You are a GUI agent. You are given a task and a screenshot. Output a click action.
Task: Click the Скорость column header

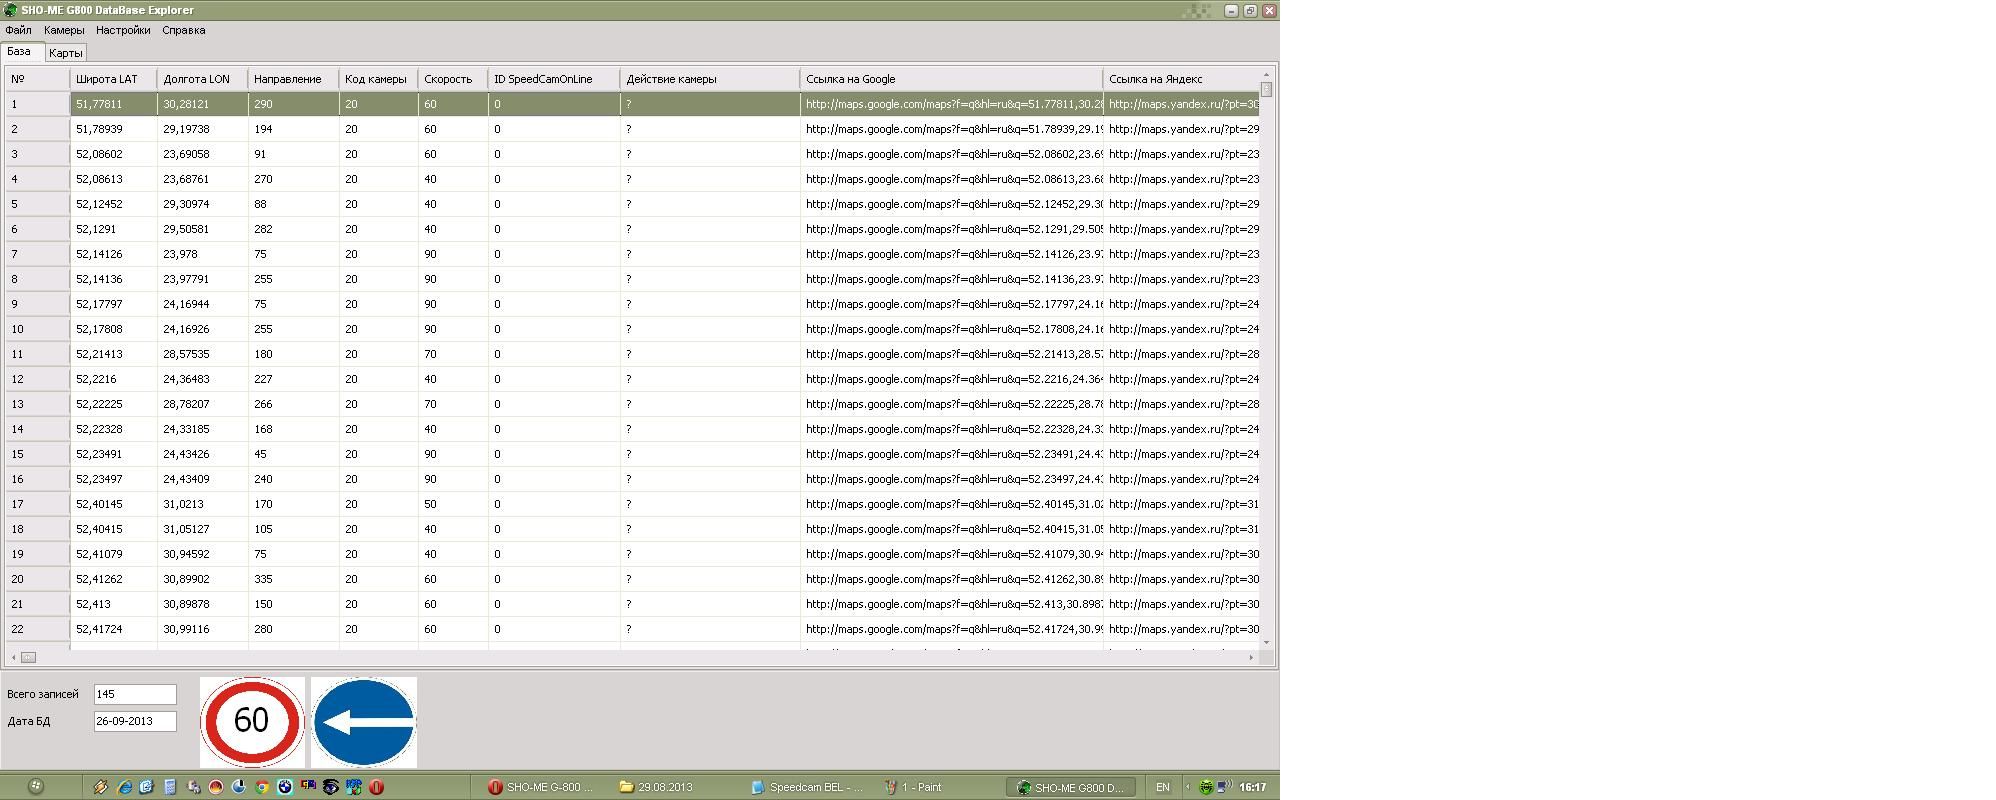click(448, 79)
